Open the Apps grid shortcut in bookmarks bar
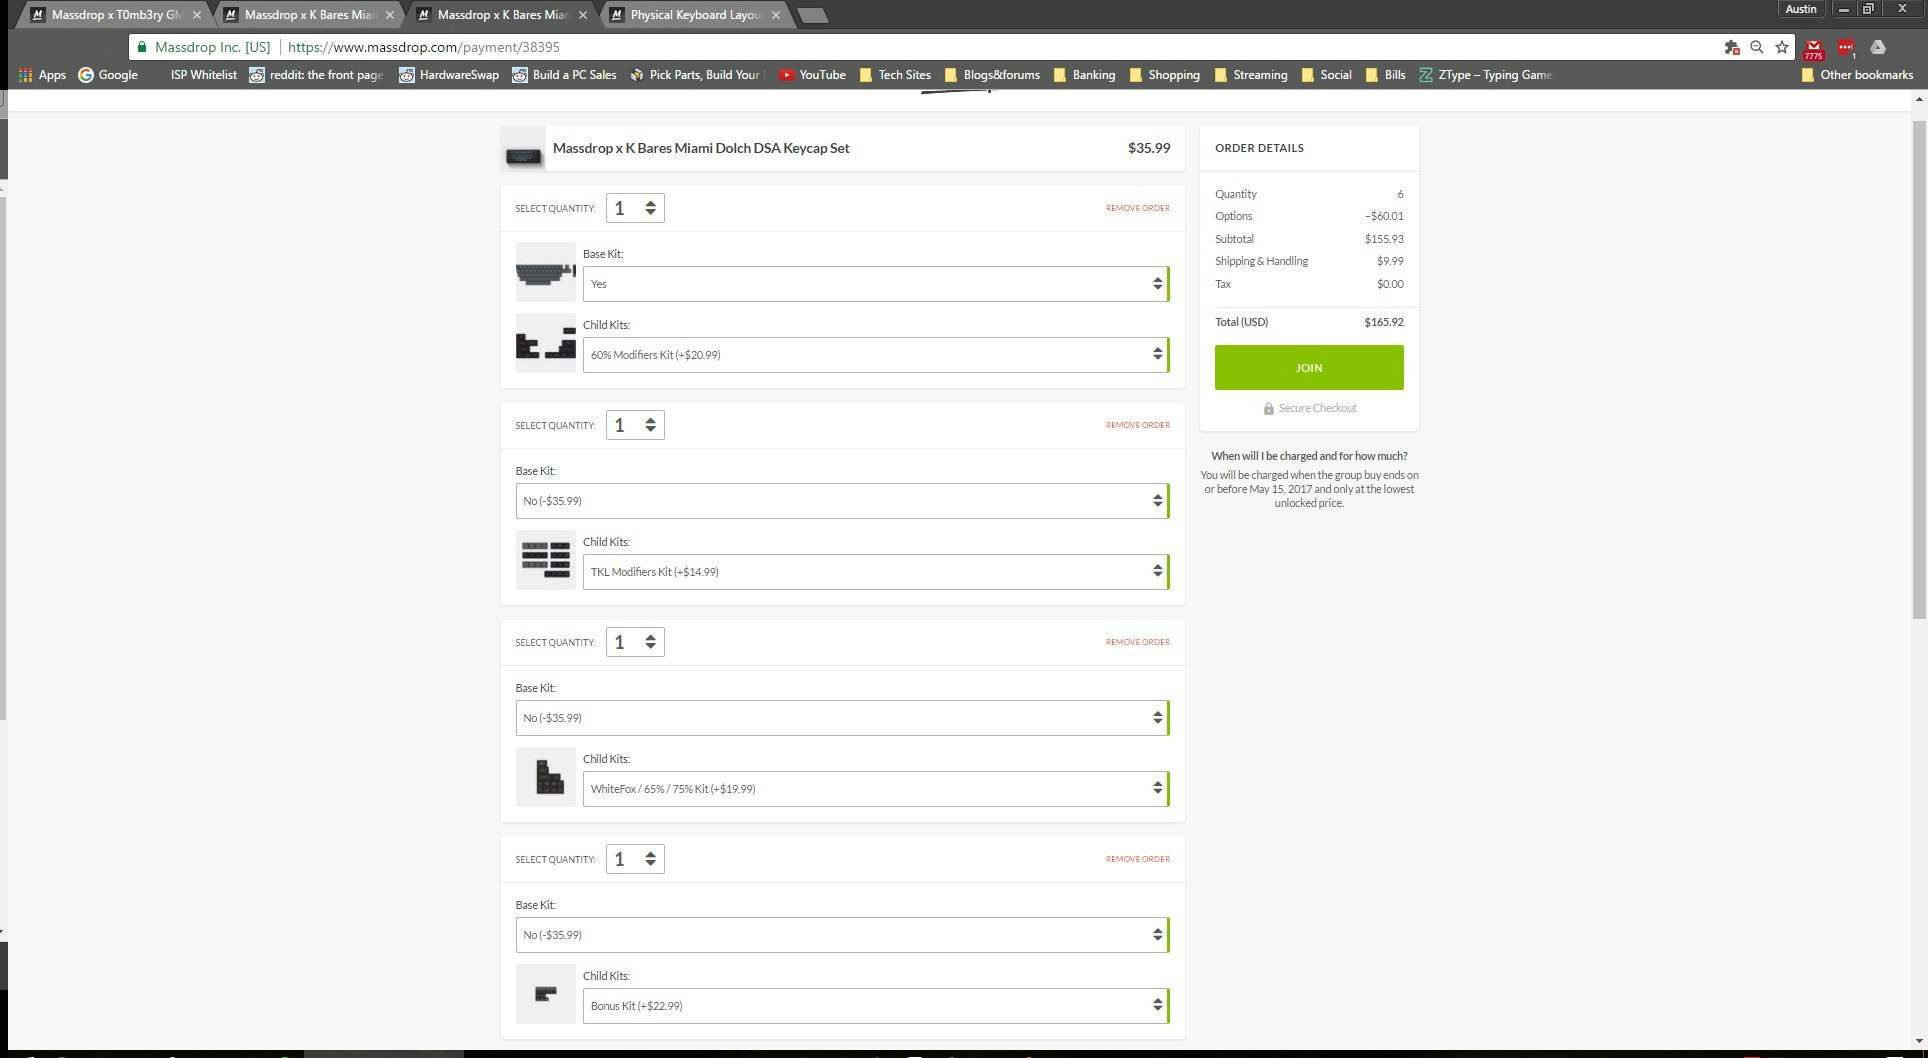The height and width of the screenshot is (1058, 1928). tap(42, 75)
